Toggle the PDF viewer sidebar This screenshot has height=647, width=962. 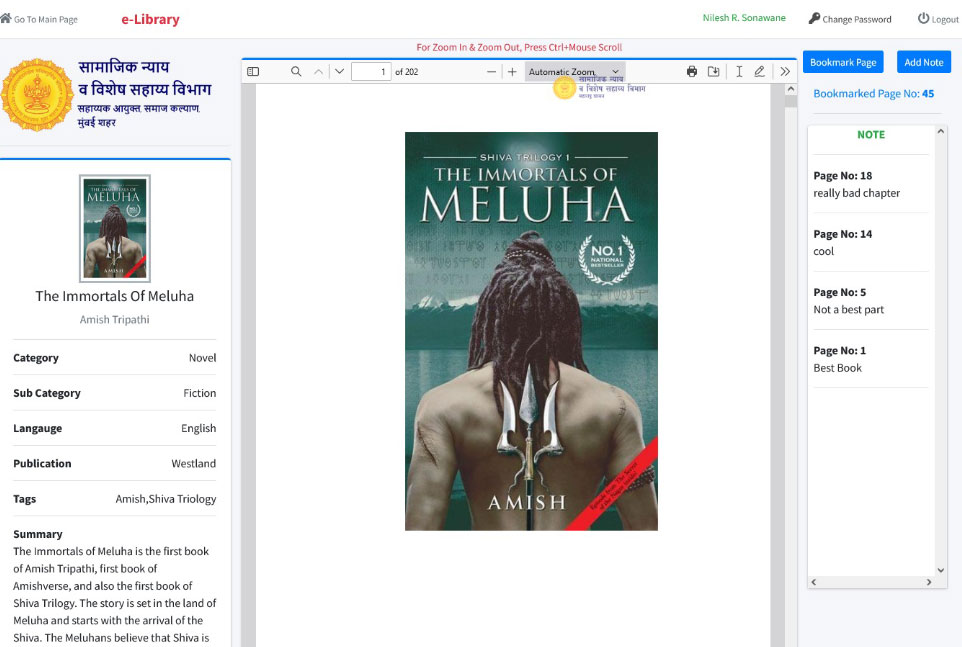(253, 72)
